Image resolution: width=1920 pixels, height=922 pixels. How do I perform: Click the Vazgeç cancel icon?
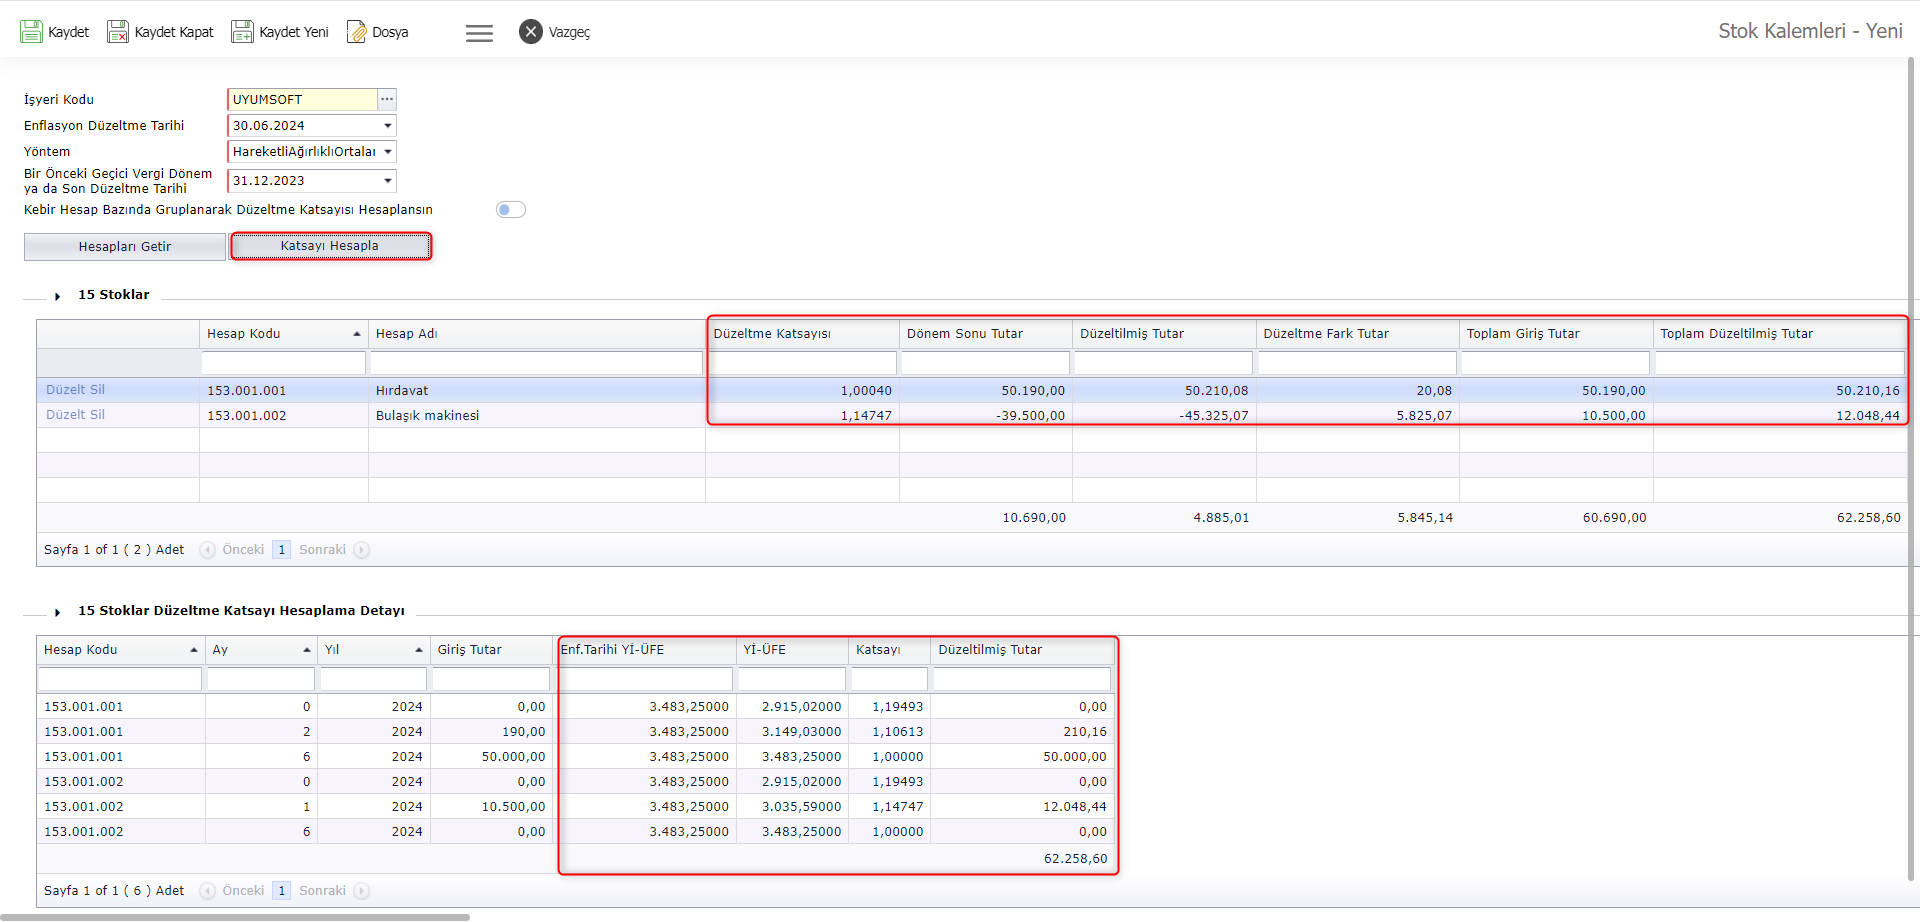point(531,32)
